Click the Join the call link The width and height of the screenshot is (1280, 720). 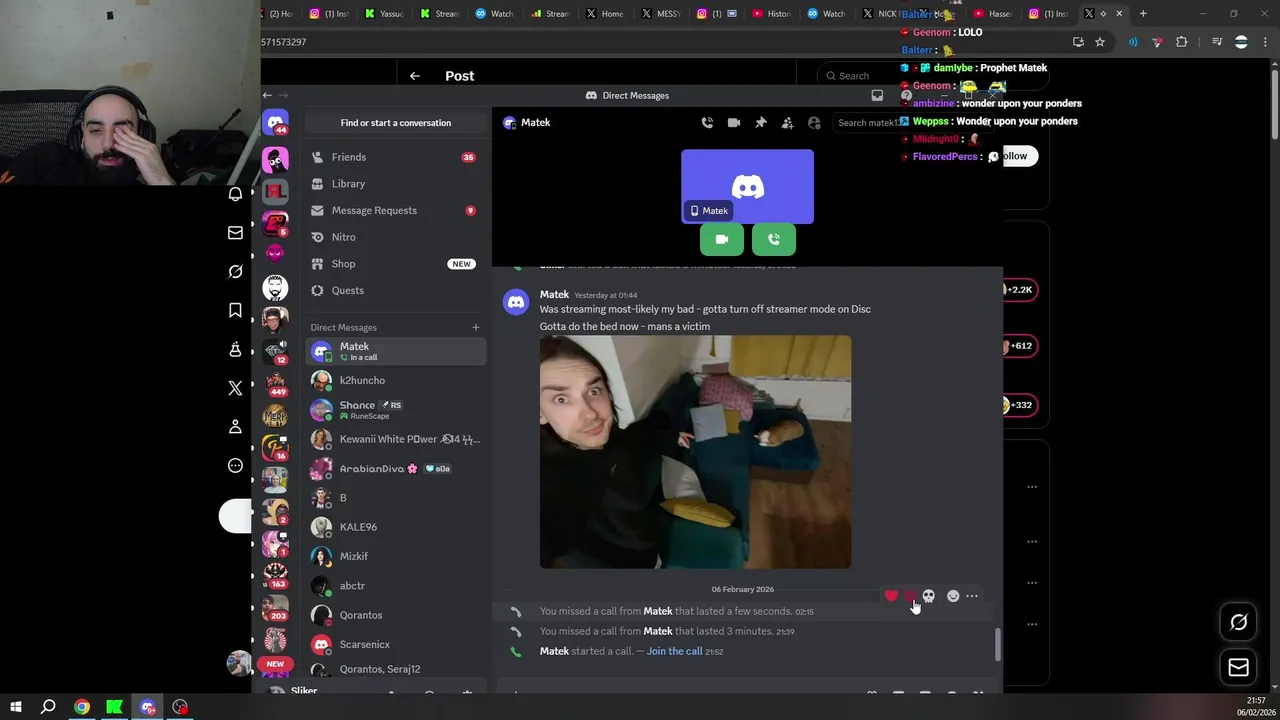pos(675,651)
